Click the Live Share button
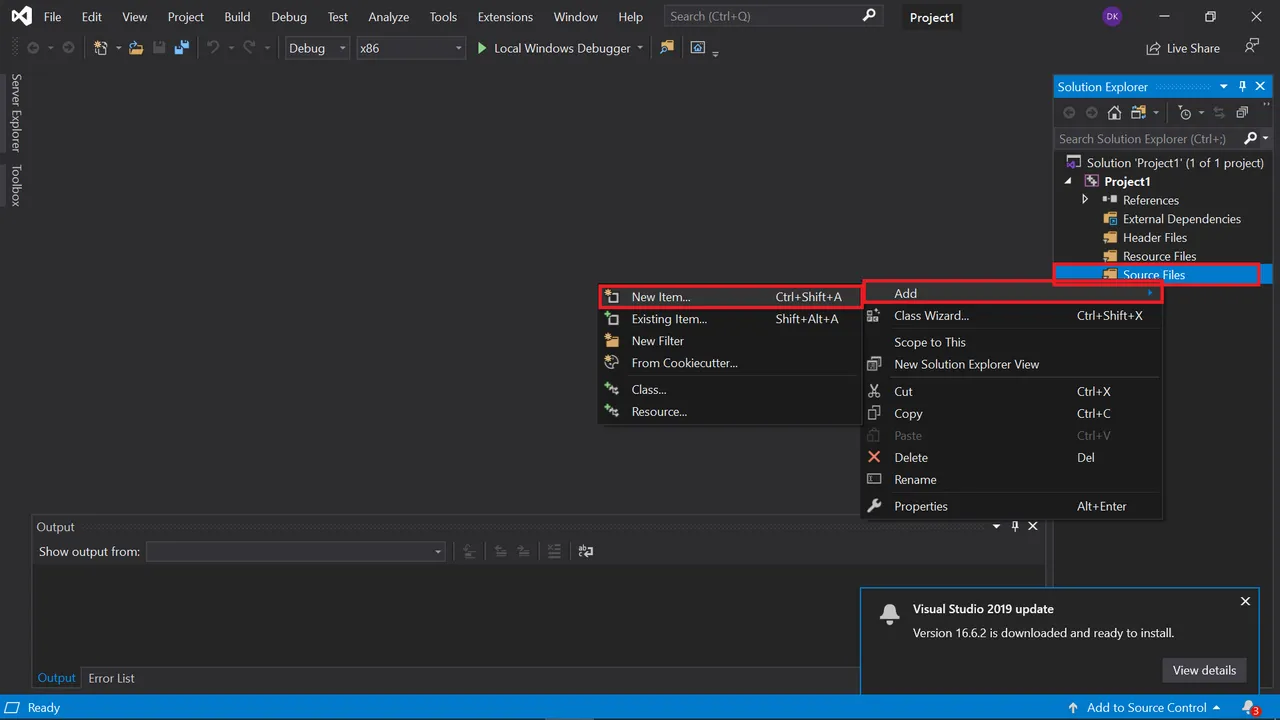This screenshot has height=720, width=1280. (1183, 48)
